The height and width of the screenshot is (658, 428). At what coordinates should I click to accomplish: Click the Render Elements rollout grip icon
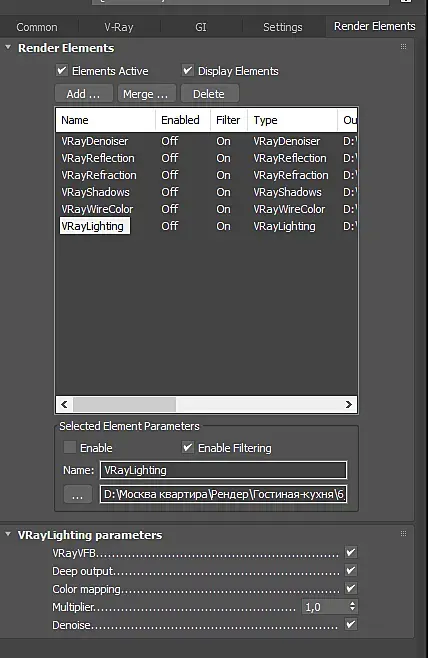click(x=403, y=47)
